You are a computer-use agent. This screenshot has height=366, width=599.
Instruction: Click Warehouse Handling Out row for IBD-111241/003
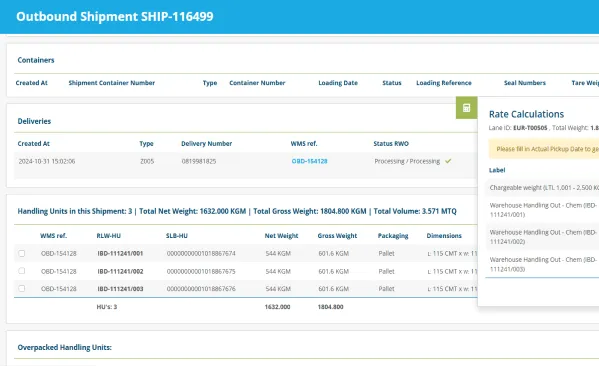pos(542,264)
